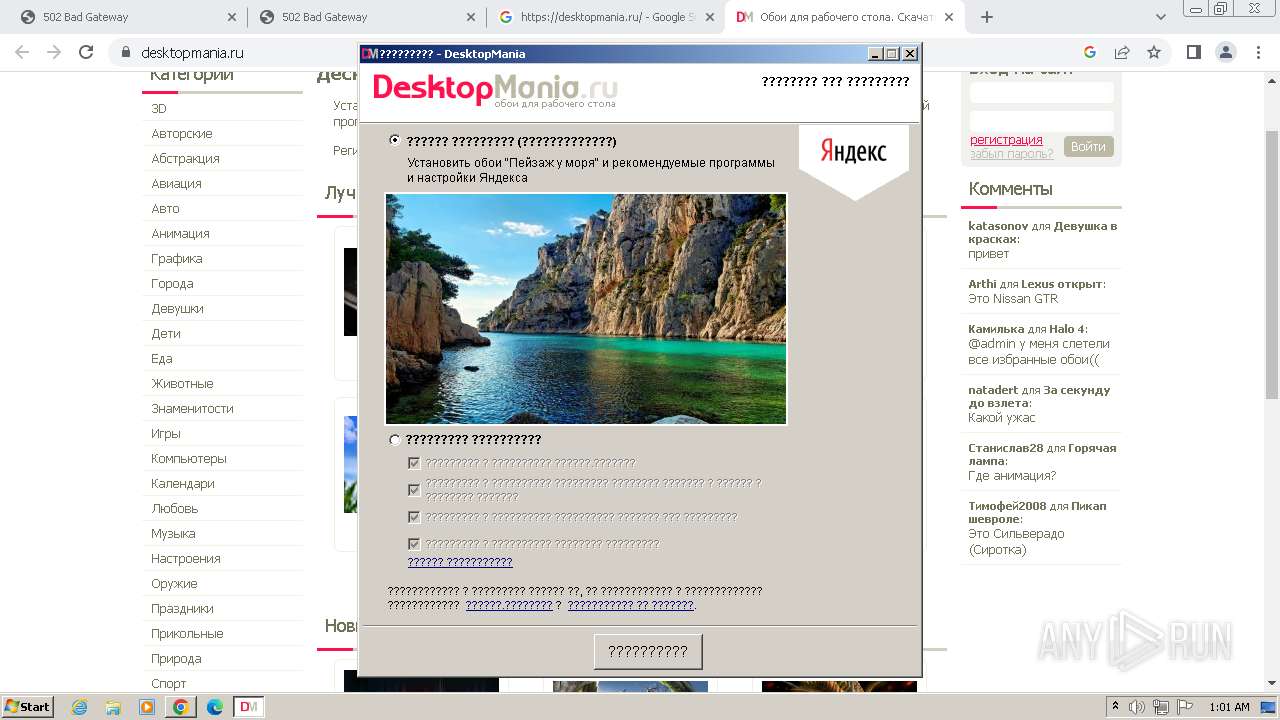1280x720 pixels.
Task: Toggle the first greyed checkbox in installer
Action: (414, 463)
